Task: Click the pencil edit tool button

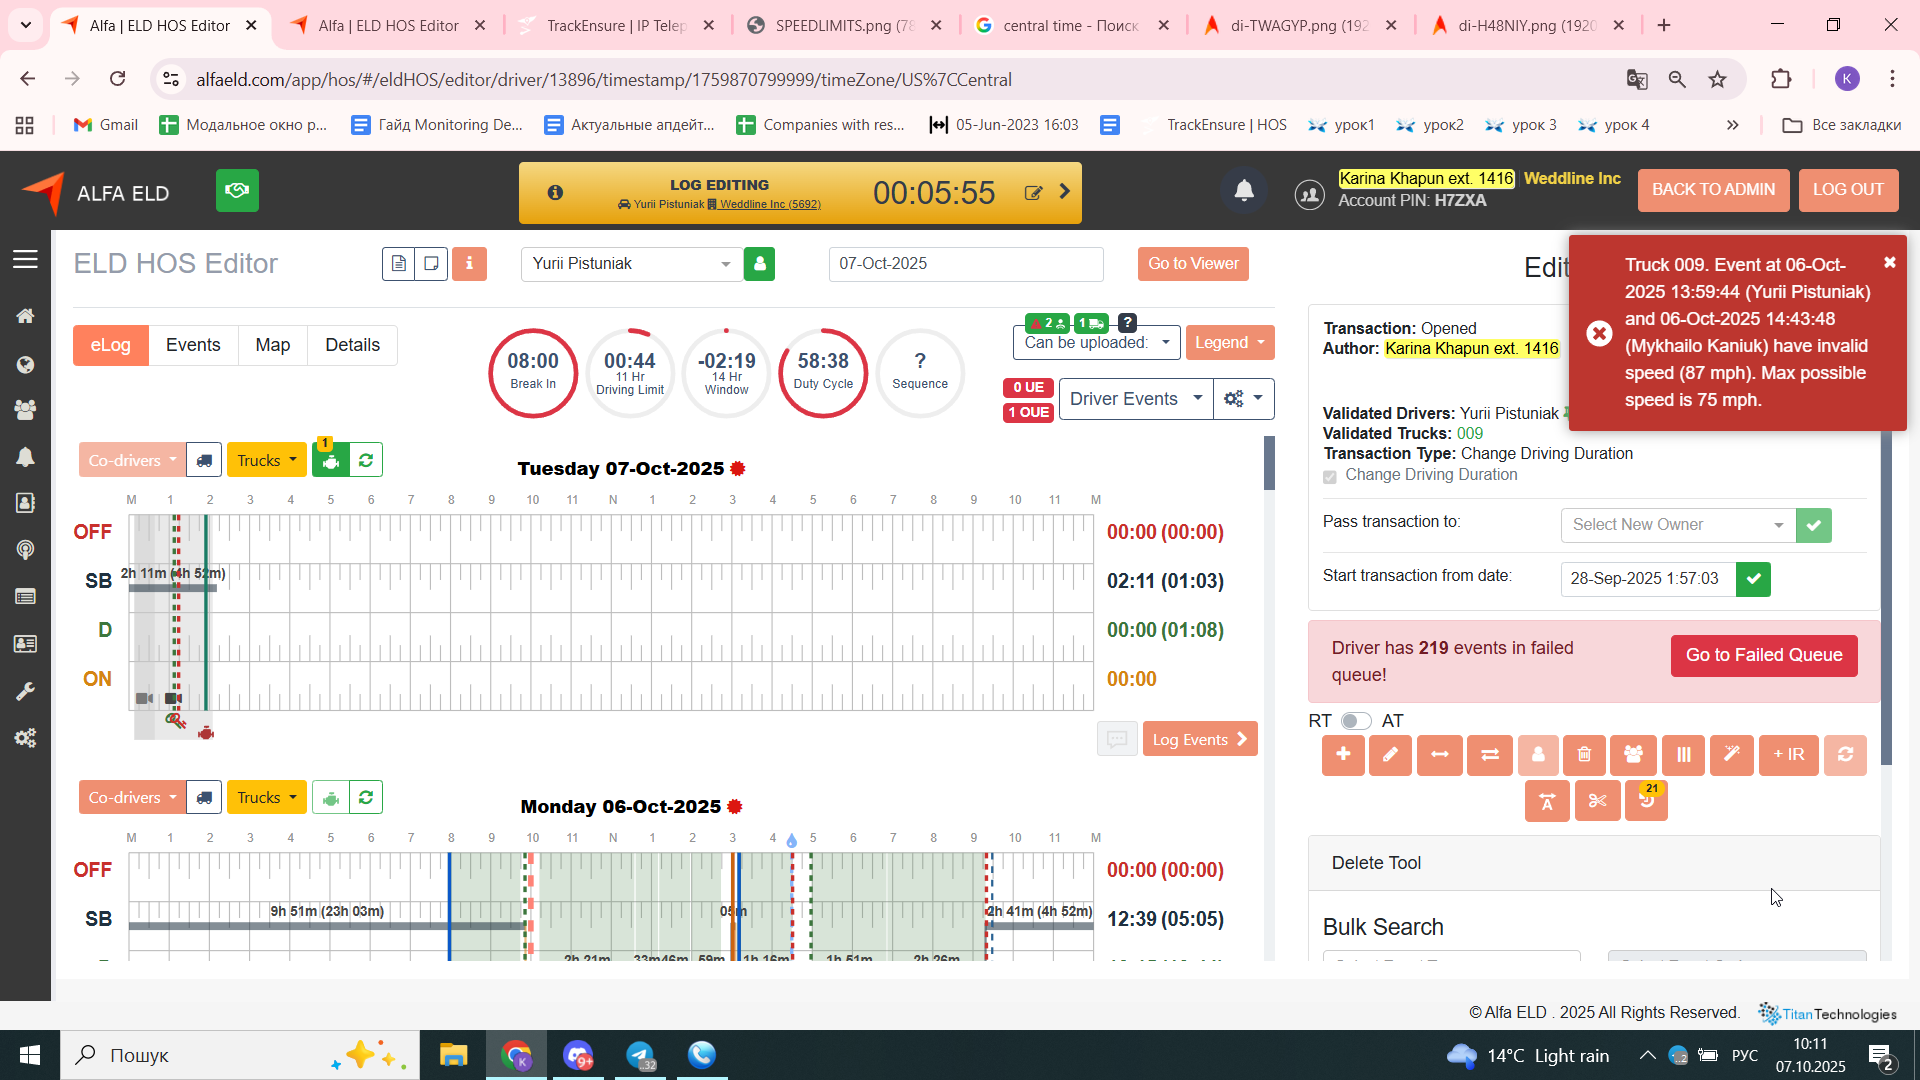Action: click(x=1390, y=755)
